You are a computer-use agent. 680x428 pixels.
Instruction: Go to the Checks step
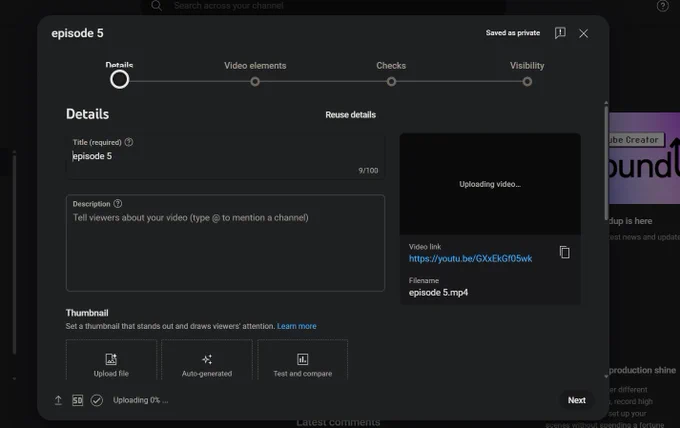(x=391, y=81)
